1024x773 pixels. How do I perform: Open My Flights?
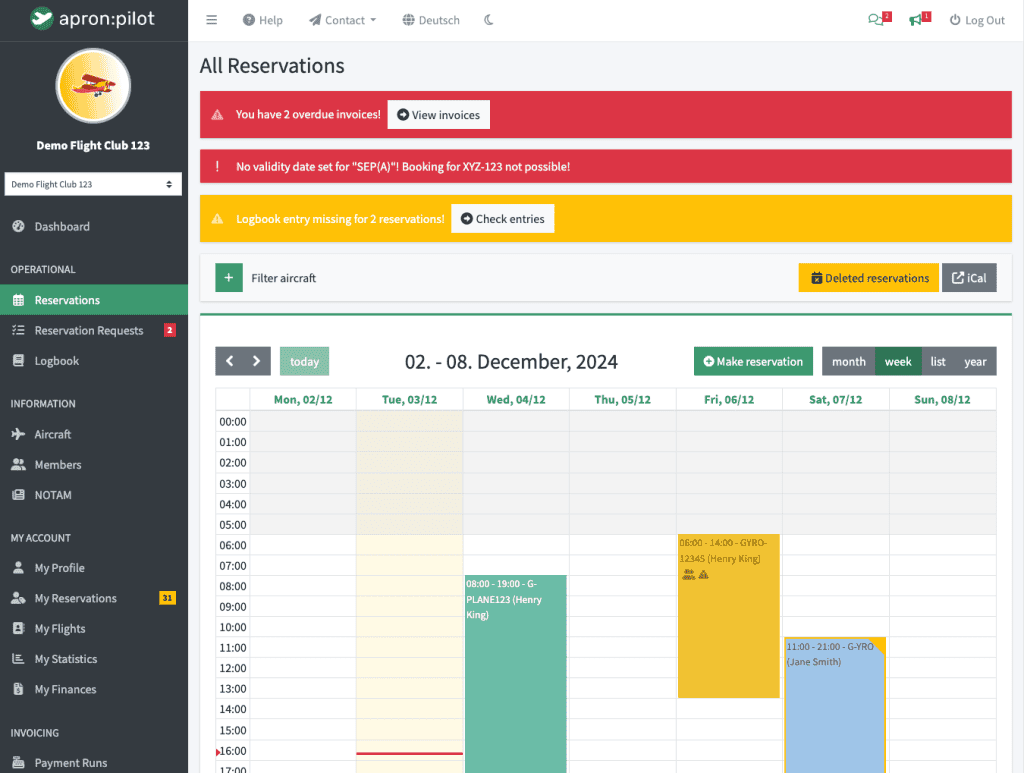point(94,629)
